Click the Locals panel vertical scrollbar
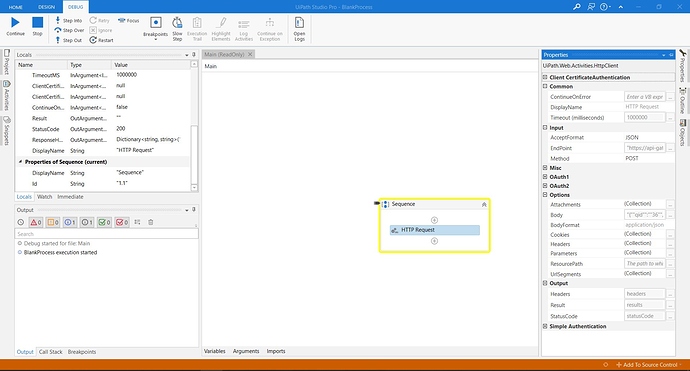Screen dimensions: 690x371 (194, 126)
